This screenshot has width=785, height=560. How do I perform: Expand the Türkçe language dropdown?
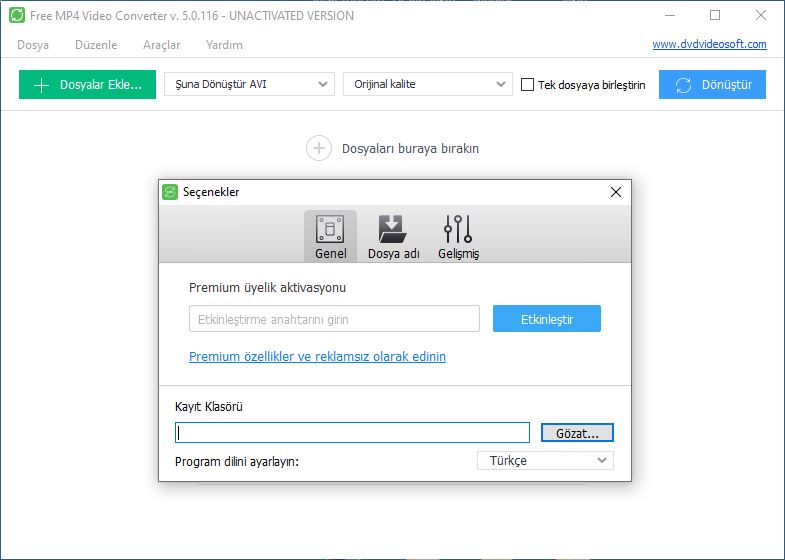pyautogui.click(x=545, y=460)
